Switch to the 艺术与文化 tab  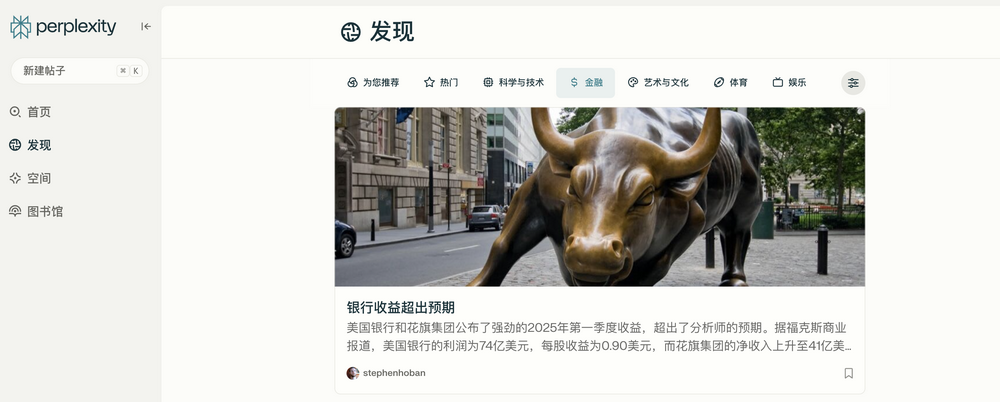coord(658,83)
